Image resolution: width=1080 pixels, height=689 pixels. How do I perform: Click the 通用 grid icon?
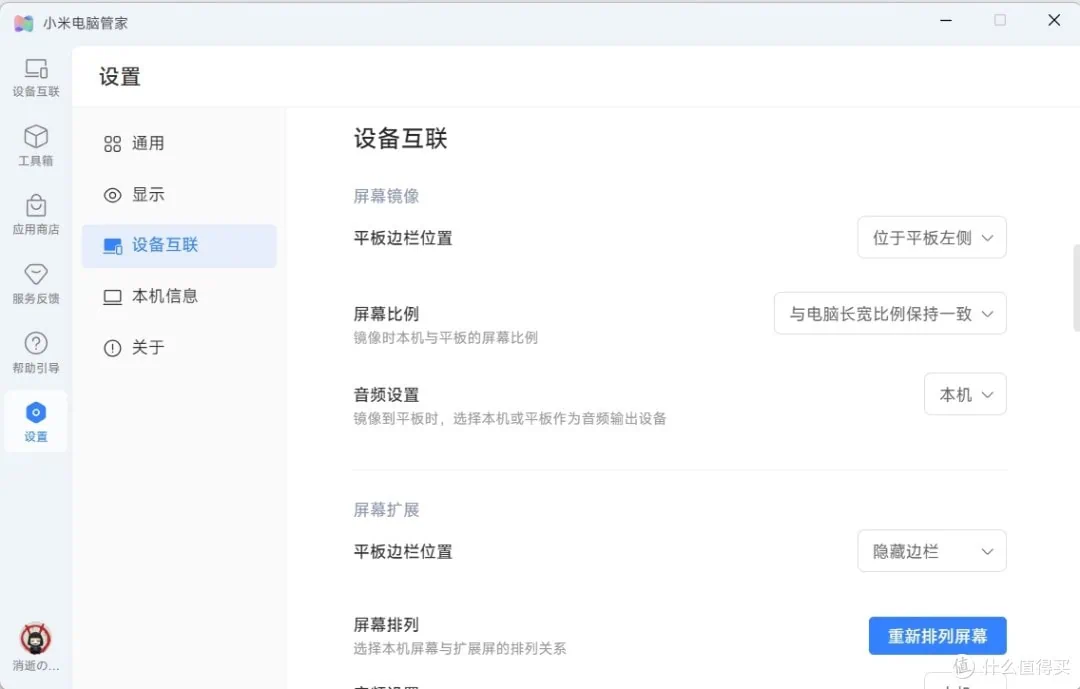112,143
